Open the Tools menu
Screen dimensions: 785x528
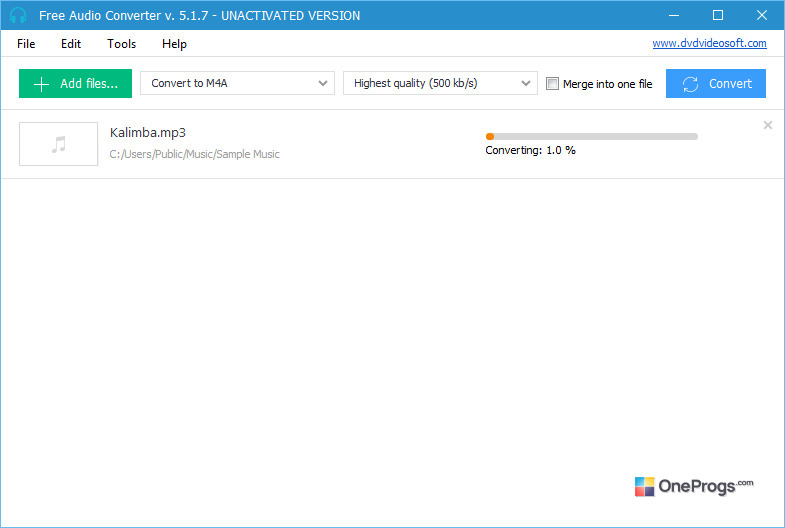122,44
